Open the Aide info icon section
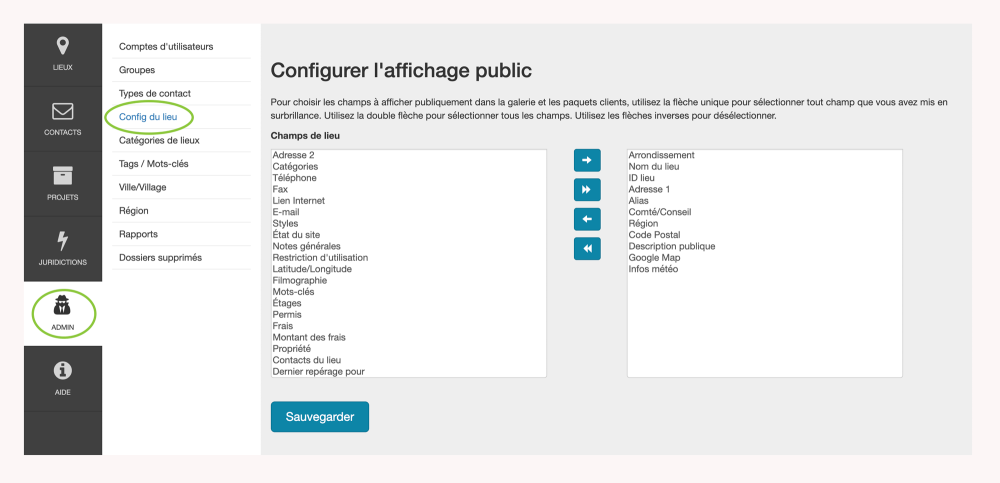Image resolution: width=1000 pixels, height=483 pixels. 63,378
